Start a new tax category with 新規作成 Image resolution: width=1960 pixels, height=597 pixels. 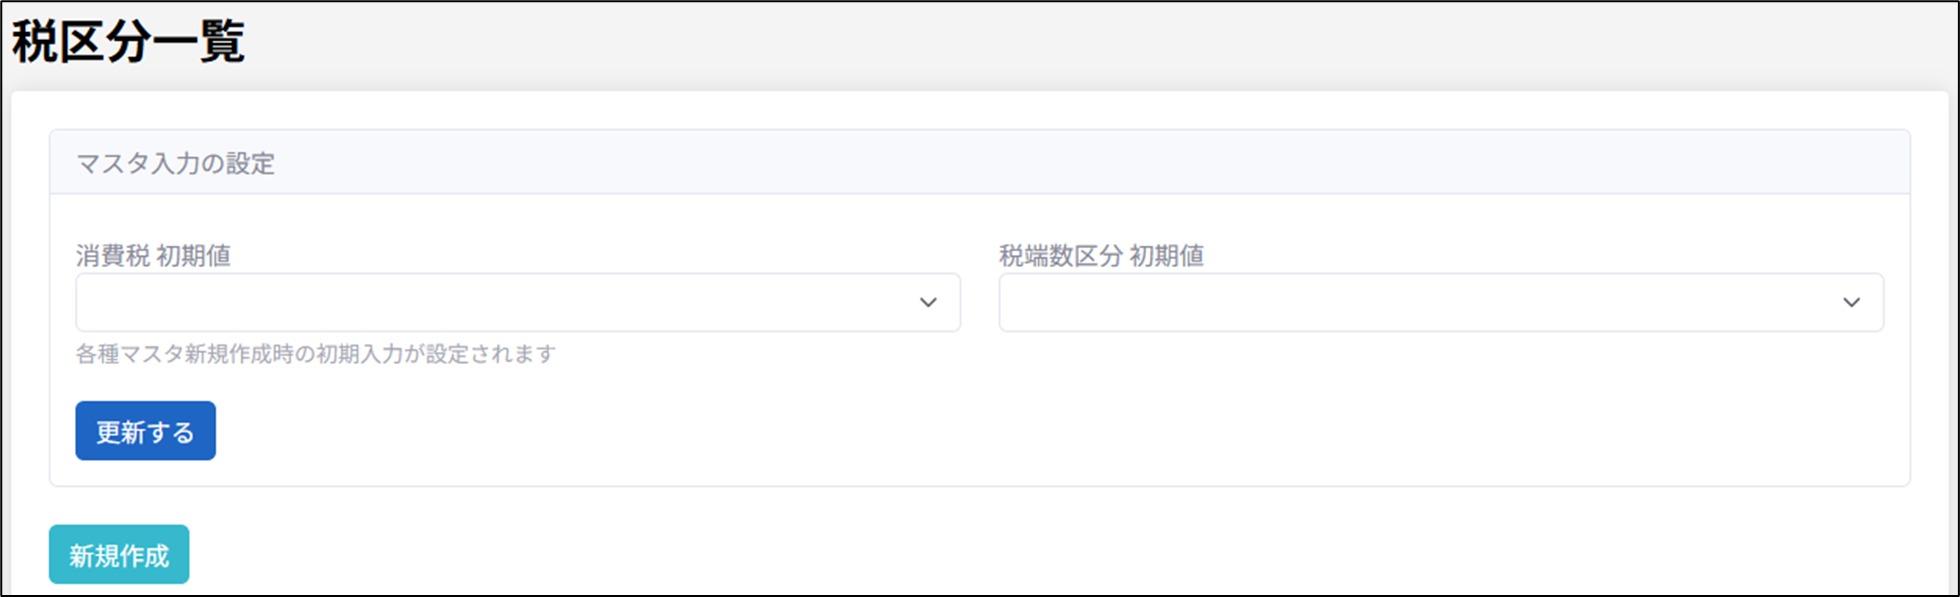pos(119,555)
